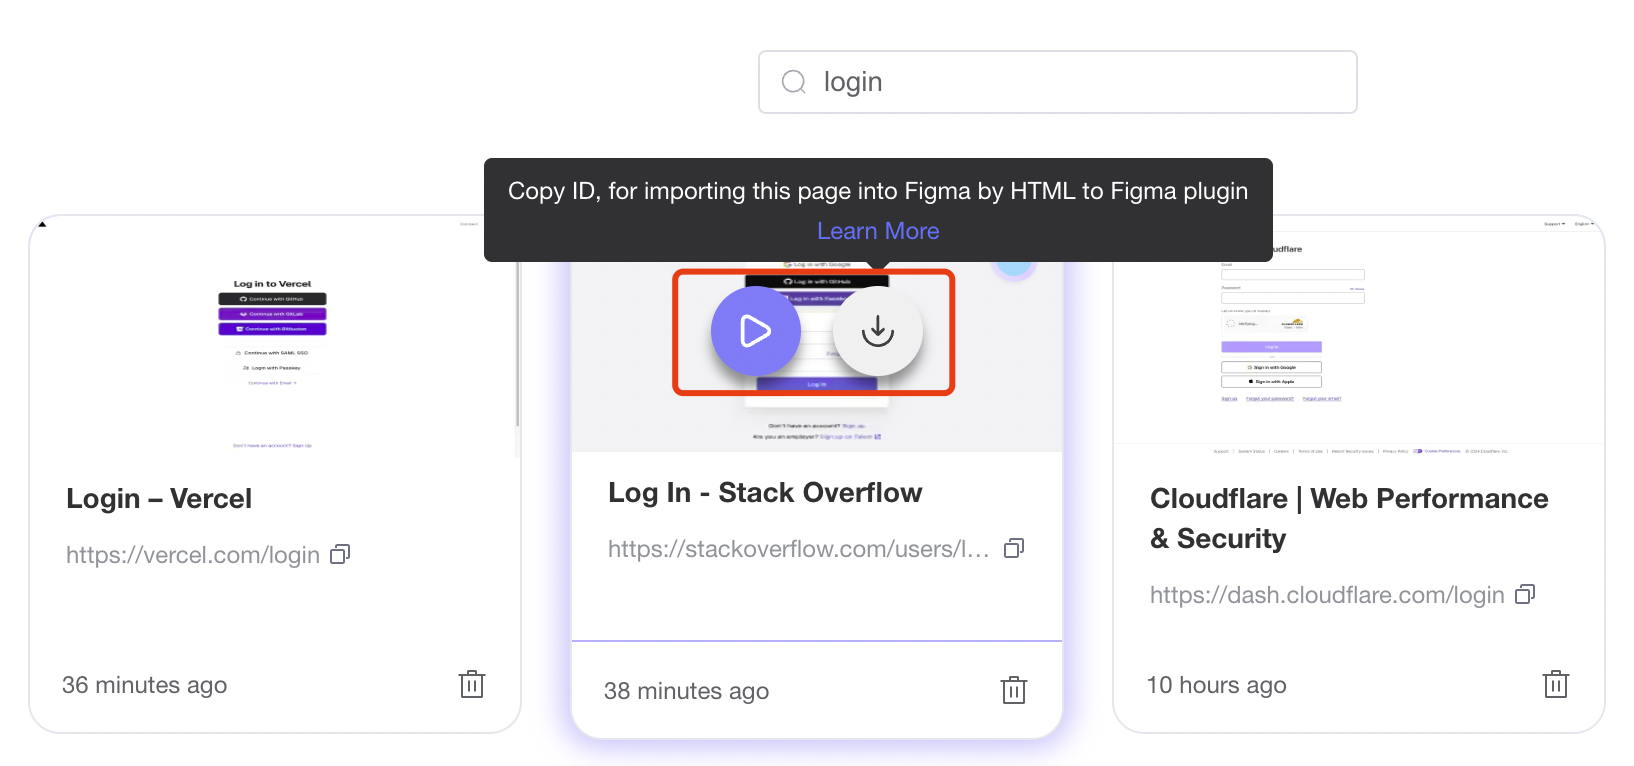Delete the Login – Vercel card with the trash icon
This screenshot has height=766, width=1634.
point(472,684)
